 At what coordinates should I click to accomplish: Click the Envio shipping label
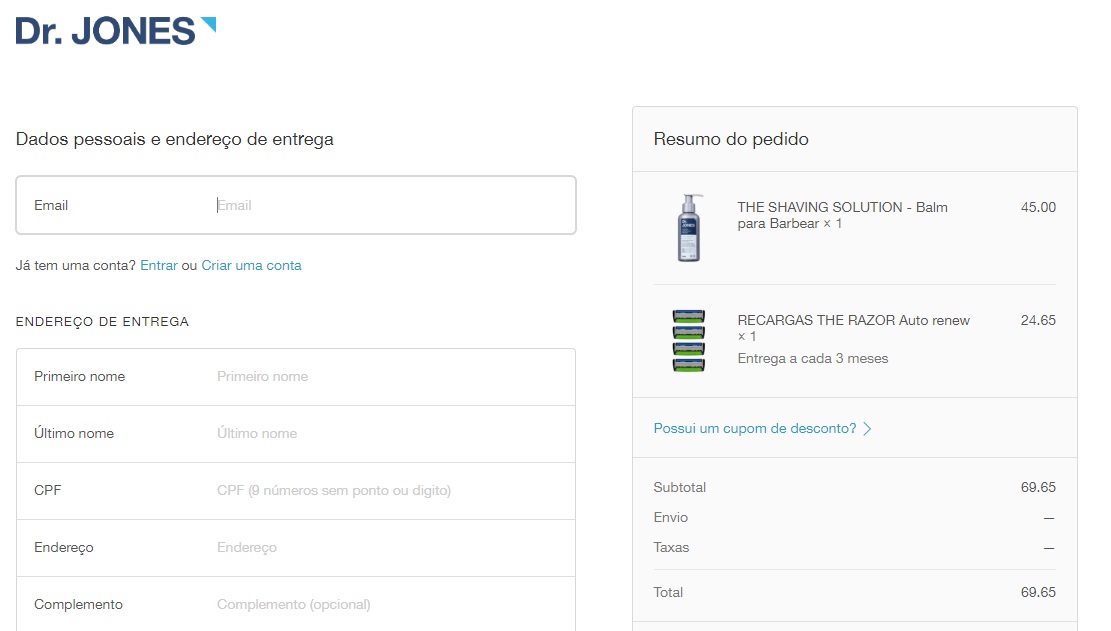[670, 518]
